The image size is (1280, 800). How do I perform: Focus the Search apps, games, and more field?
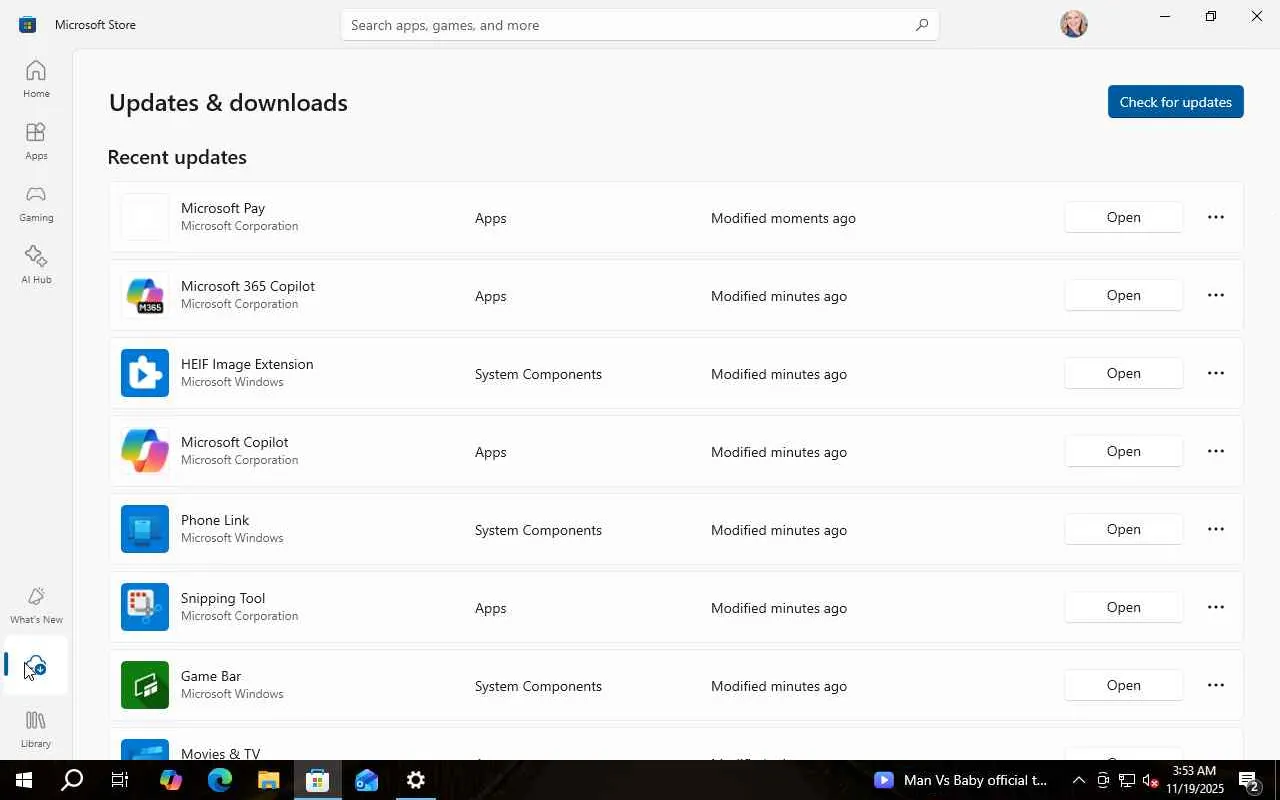coord(640,25)
